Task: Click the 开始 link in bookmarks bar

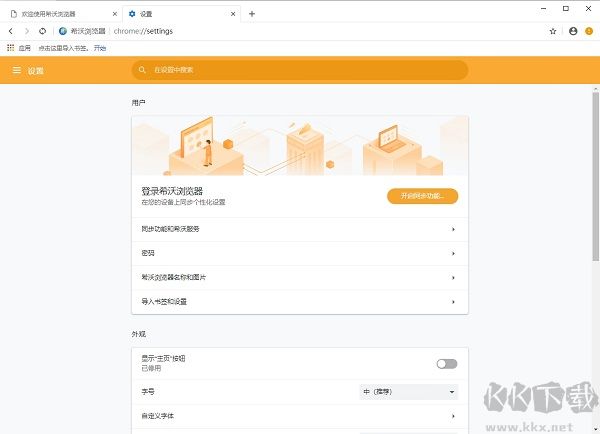Action: pos(100,48)
